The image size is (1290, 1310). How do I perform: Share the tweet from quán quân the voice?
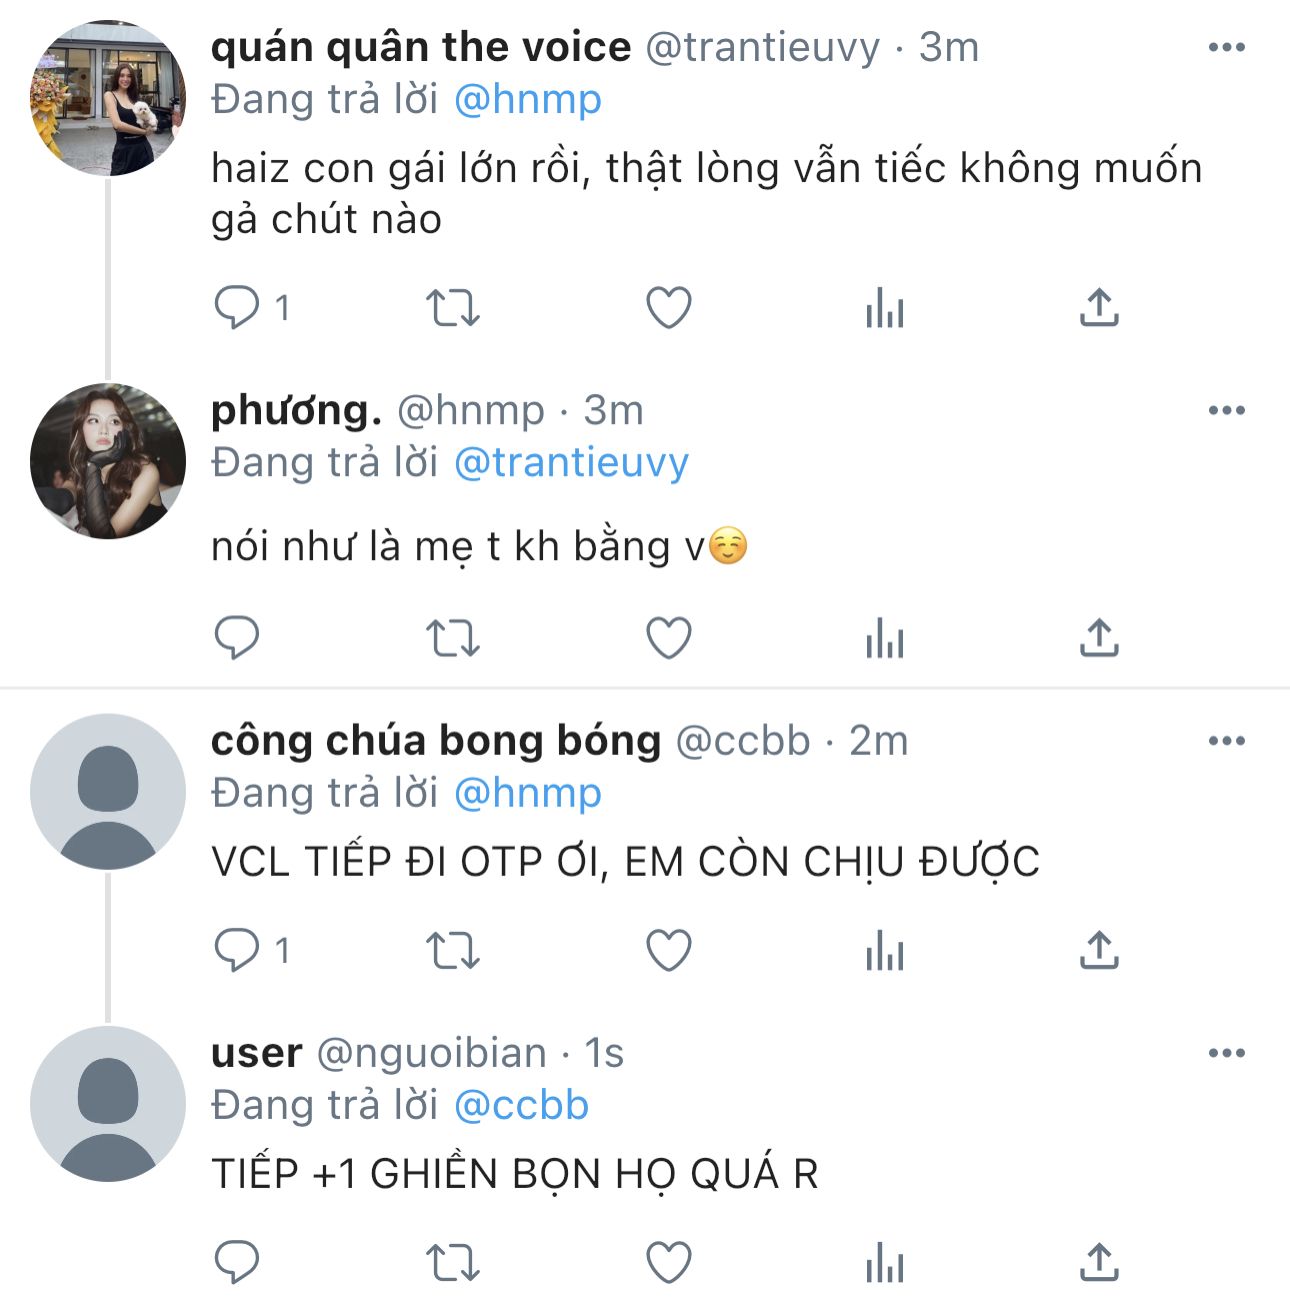click(x=1099, y=307)
